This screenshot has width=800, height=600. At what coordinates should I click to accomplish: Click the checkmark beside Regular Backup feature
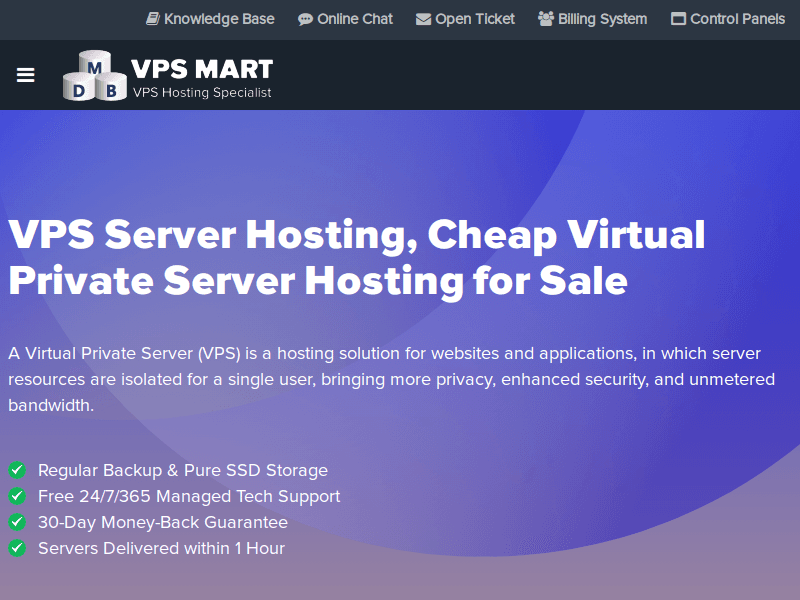pos(16,470)
